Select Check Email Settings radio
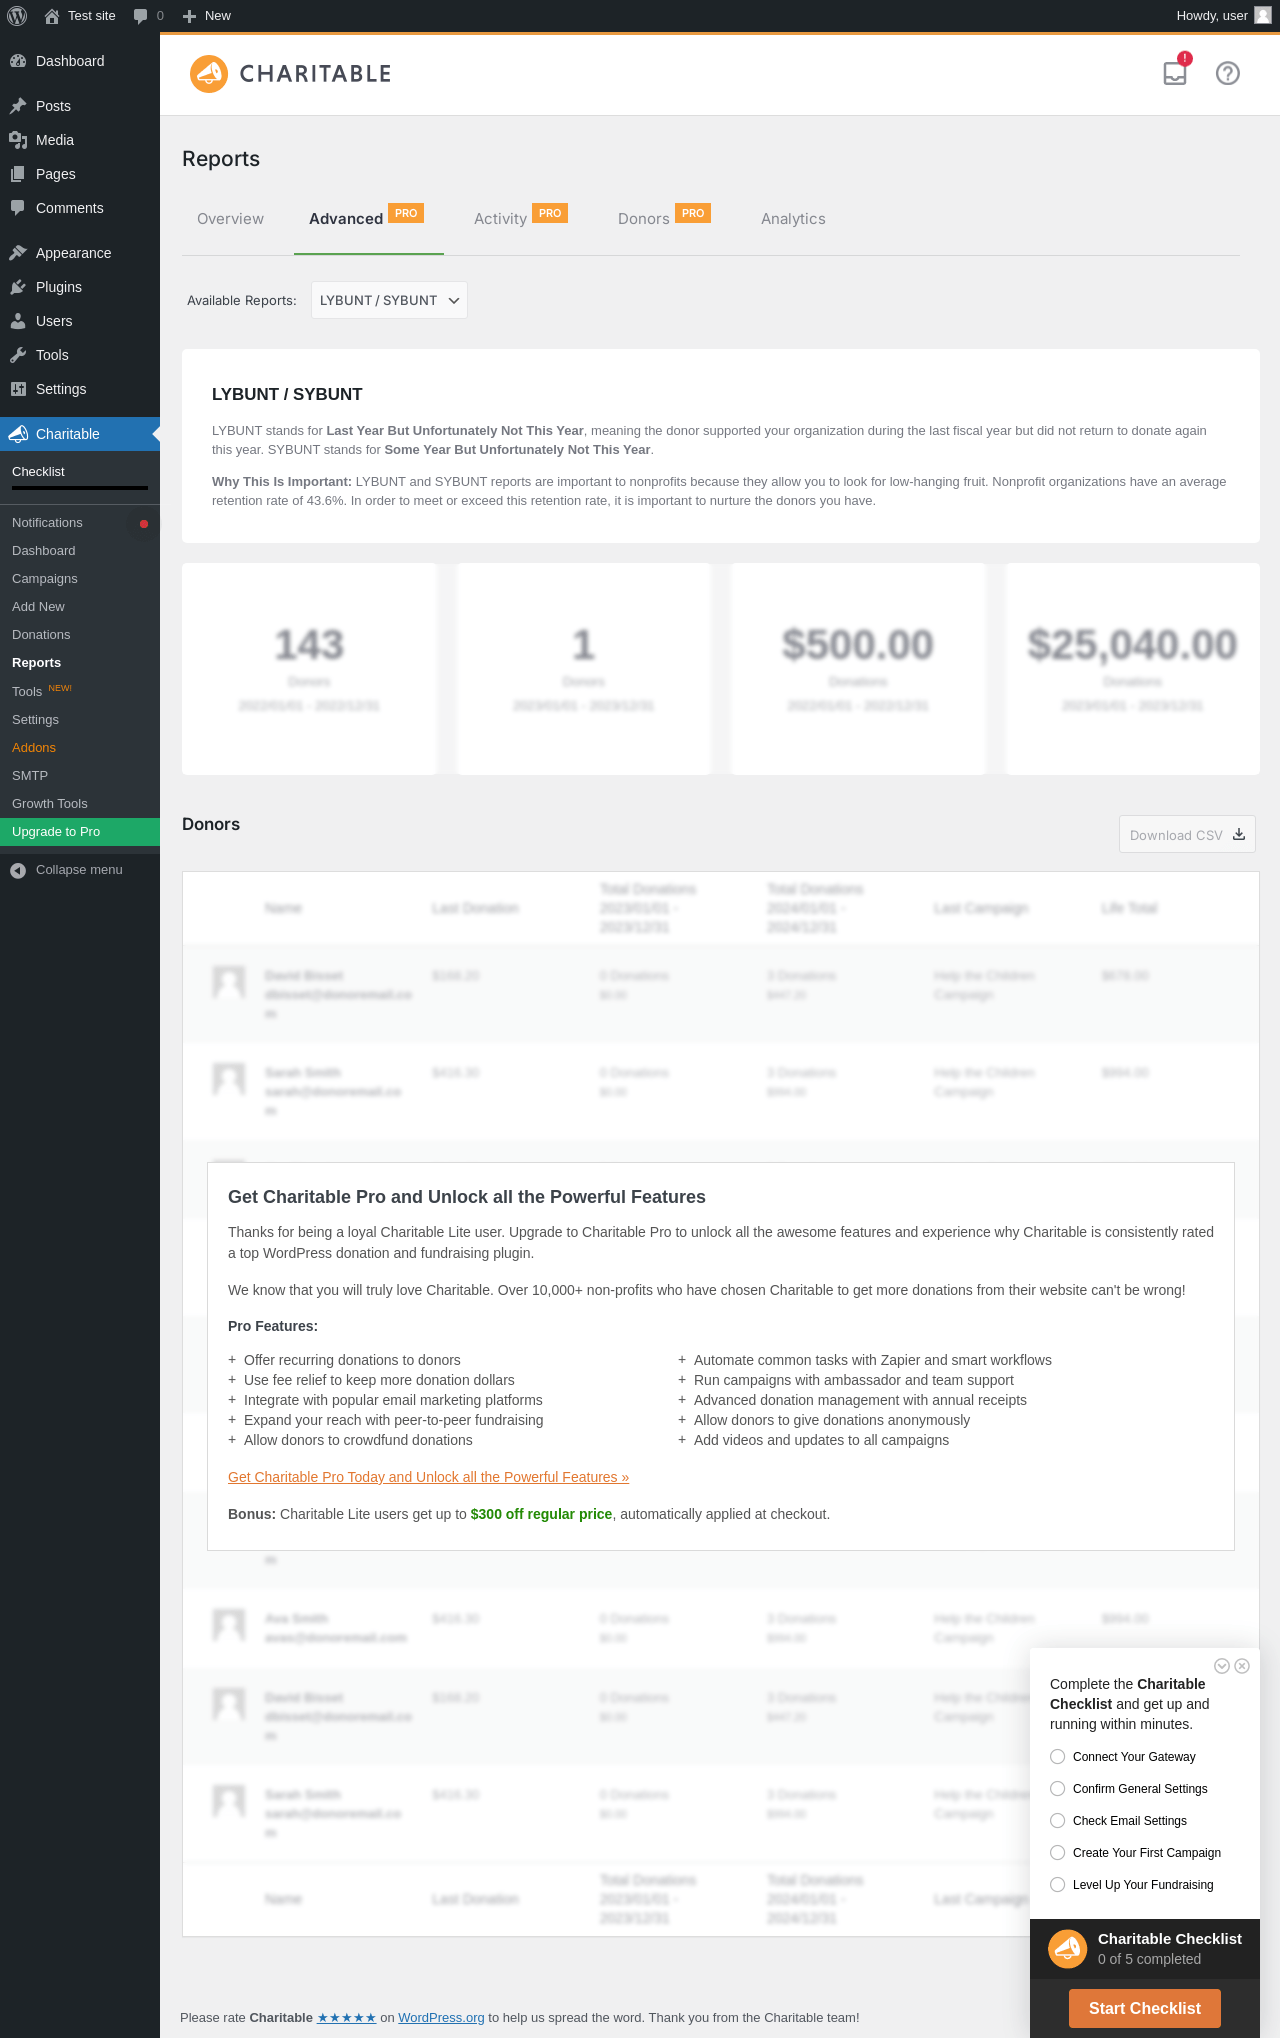 [1057, 1821]
